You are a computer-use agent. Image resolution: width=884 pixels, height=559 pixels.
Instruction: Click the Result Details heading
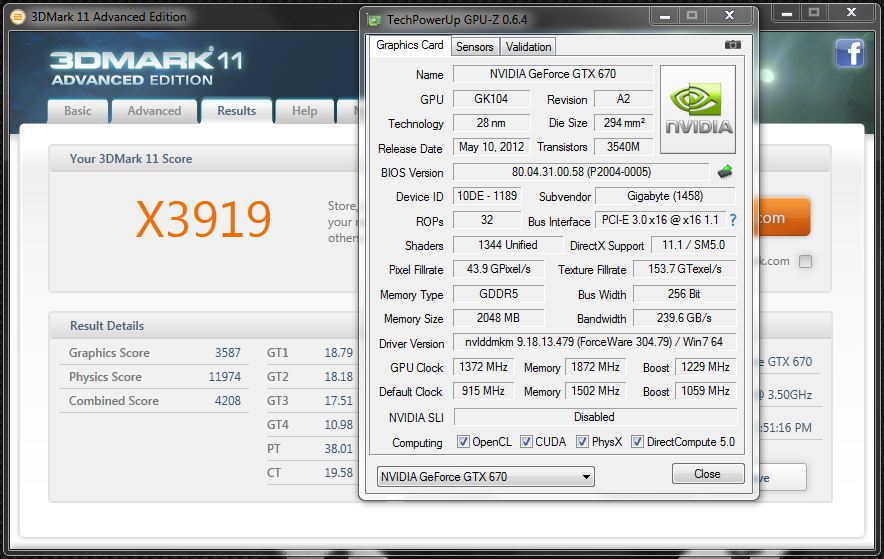click(107, 326)
